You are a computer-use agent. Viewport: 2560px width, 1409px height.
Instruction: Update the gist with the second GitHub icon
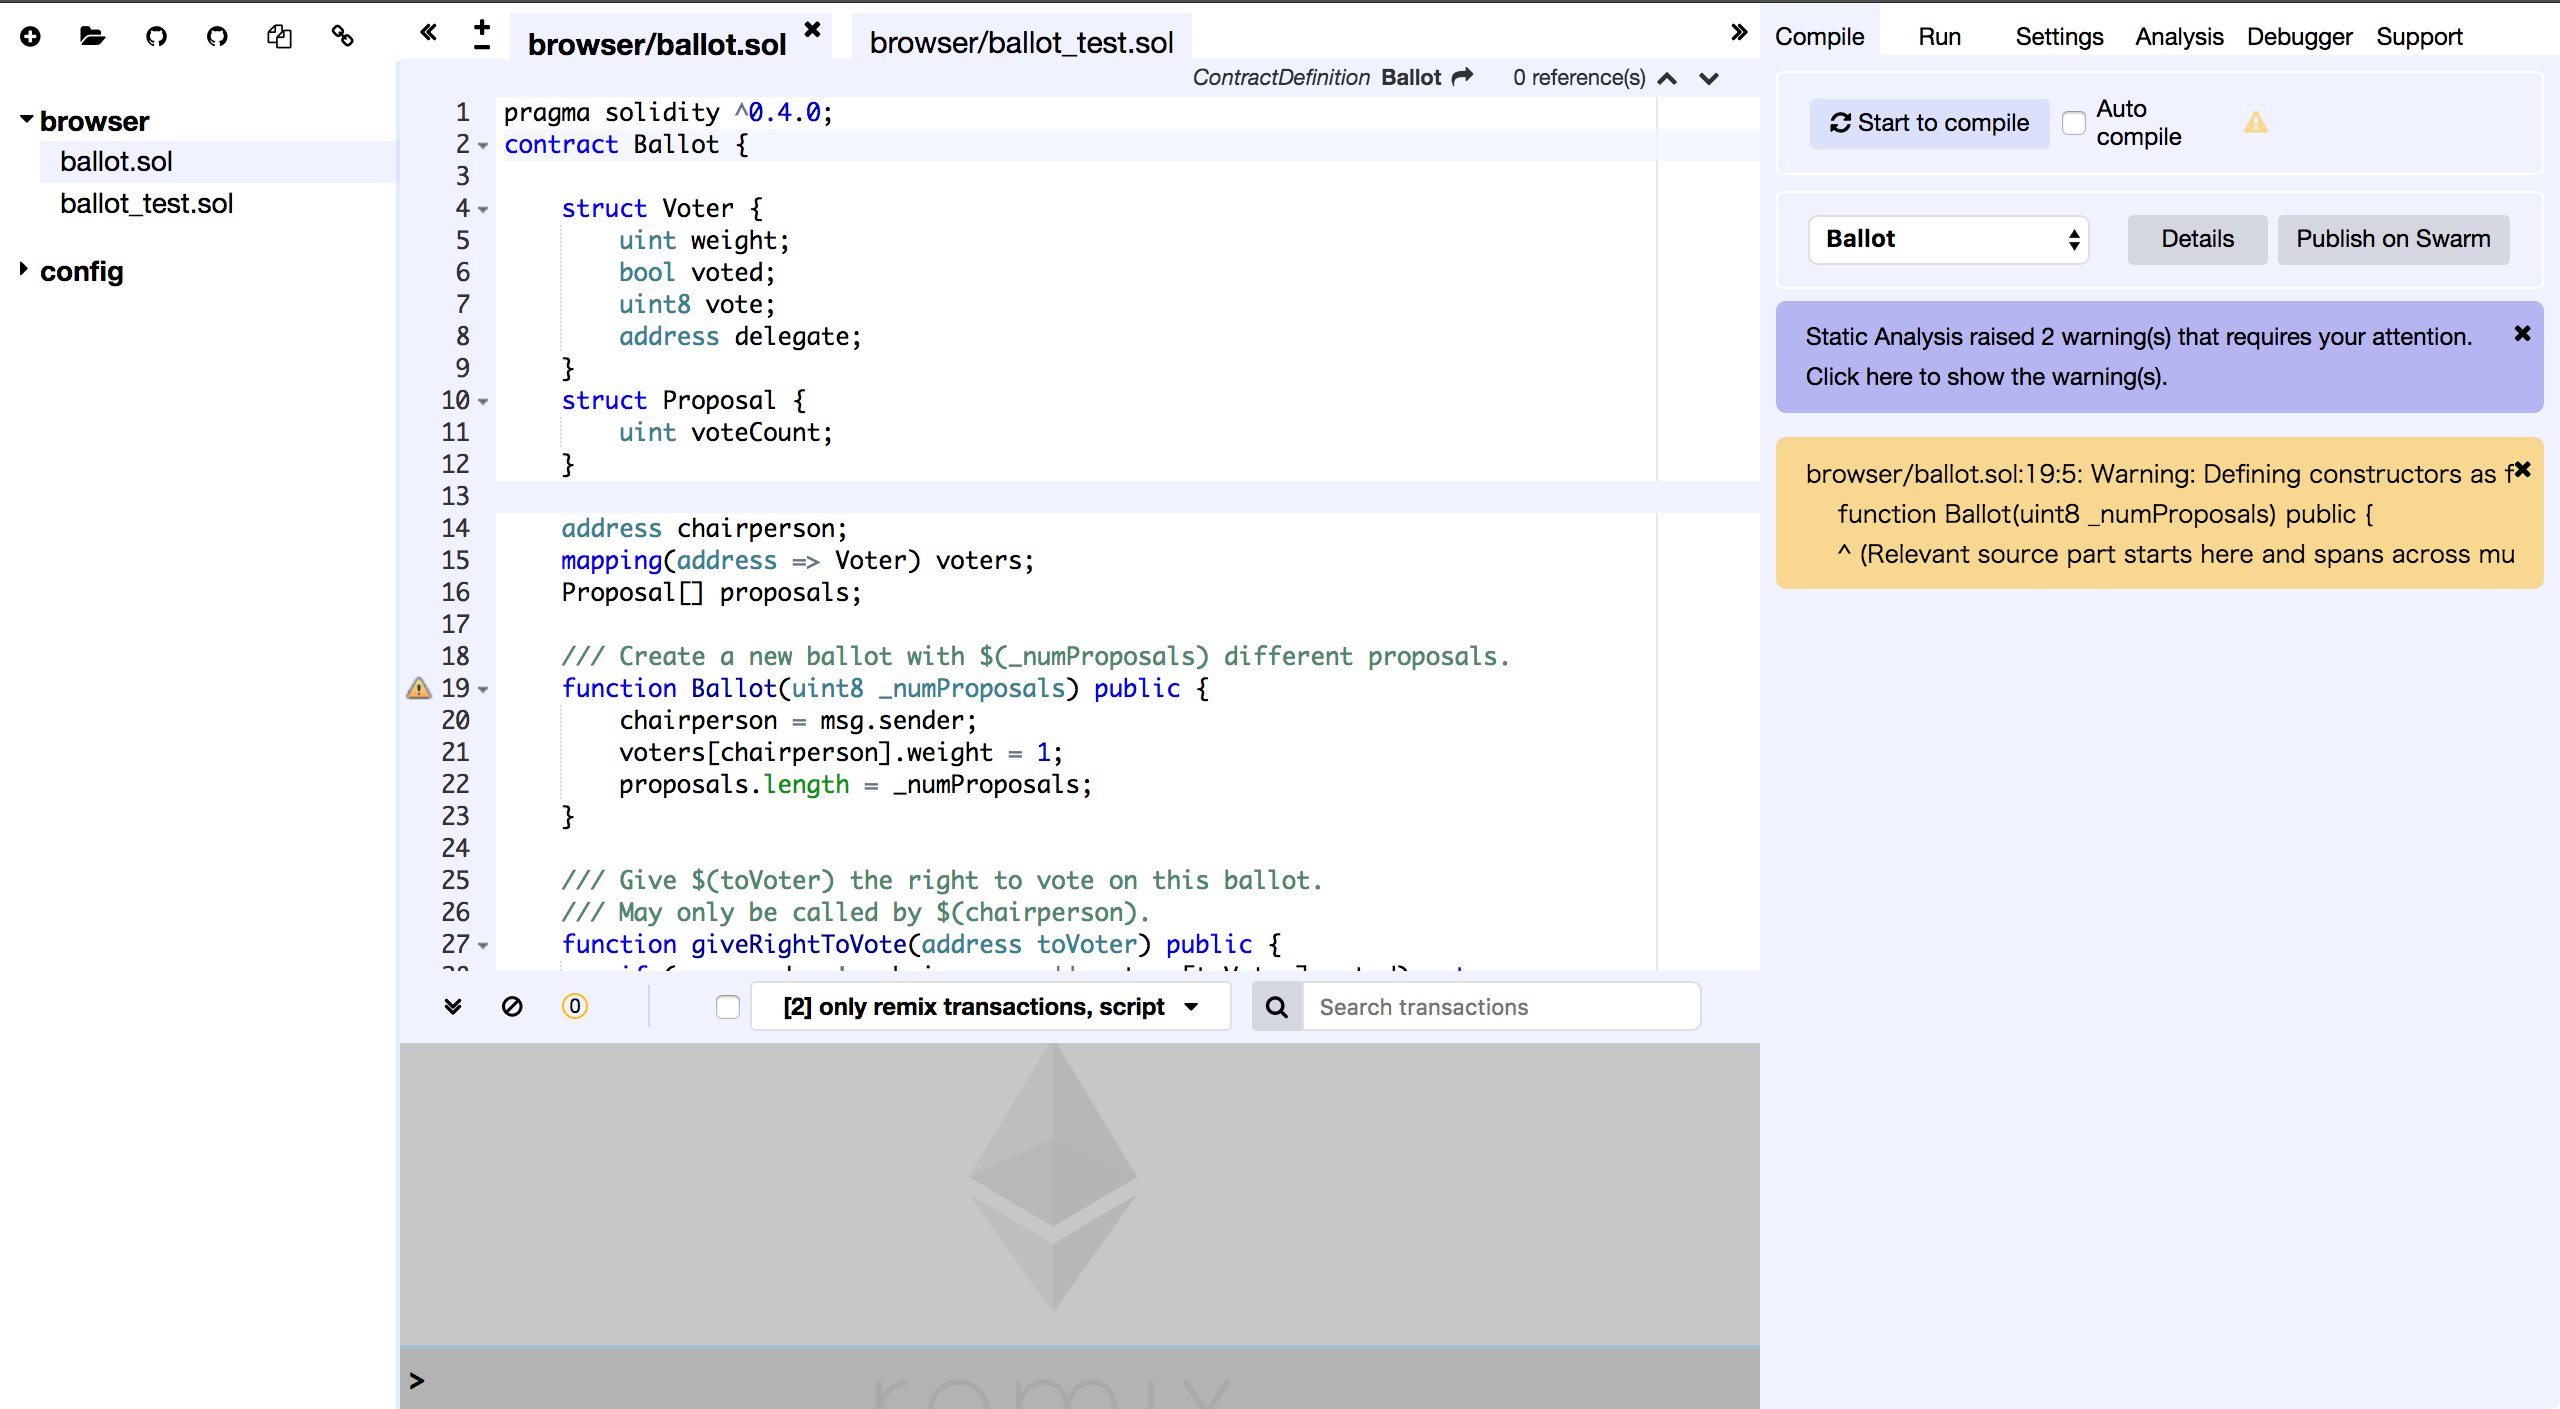pyautogui.click(x=217, y=37)
